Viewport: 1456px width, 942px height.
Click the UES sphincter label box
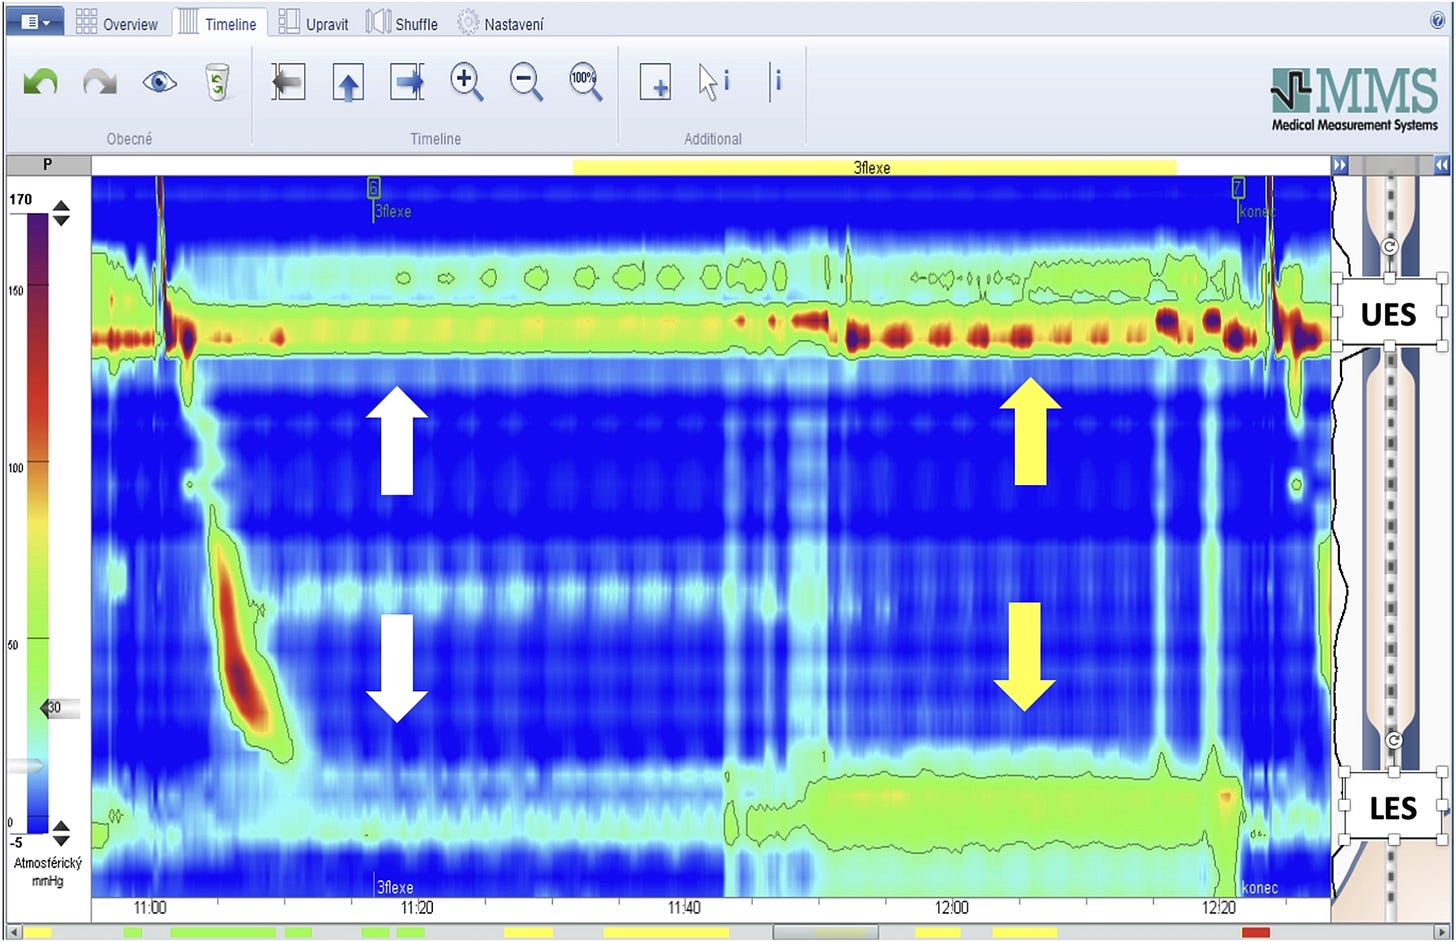(x=1389, y=313)
